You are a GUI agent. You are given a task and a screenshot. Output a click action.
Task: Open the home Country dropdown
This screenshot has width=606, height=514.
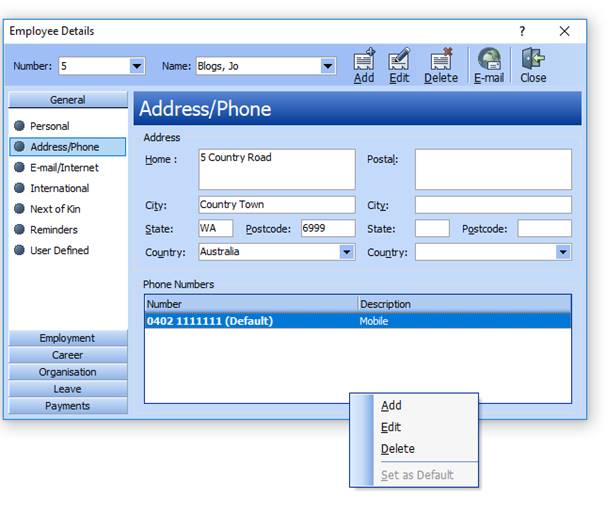[x=347, y=252]
